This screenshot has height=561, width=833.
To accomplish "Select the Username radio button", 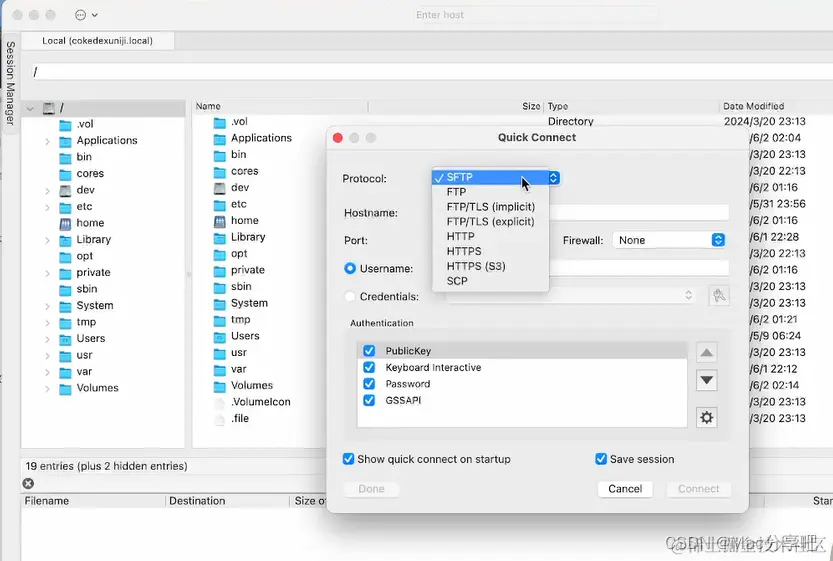I will [x=350, y=268].
